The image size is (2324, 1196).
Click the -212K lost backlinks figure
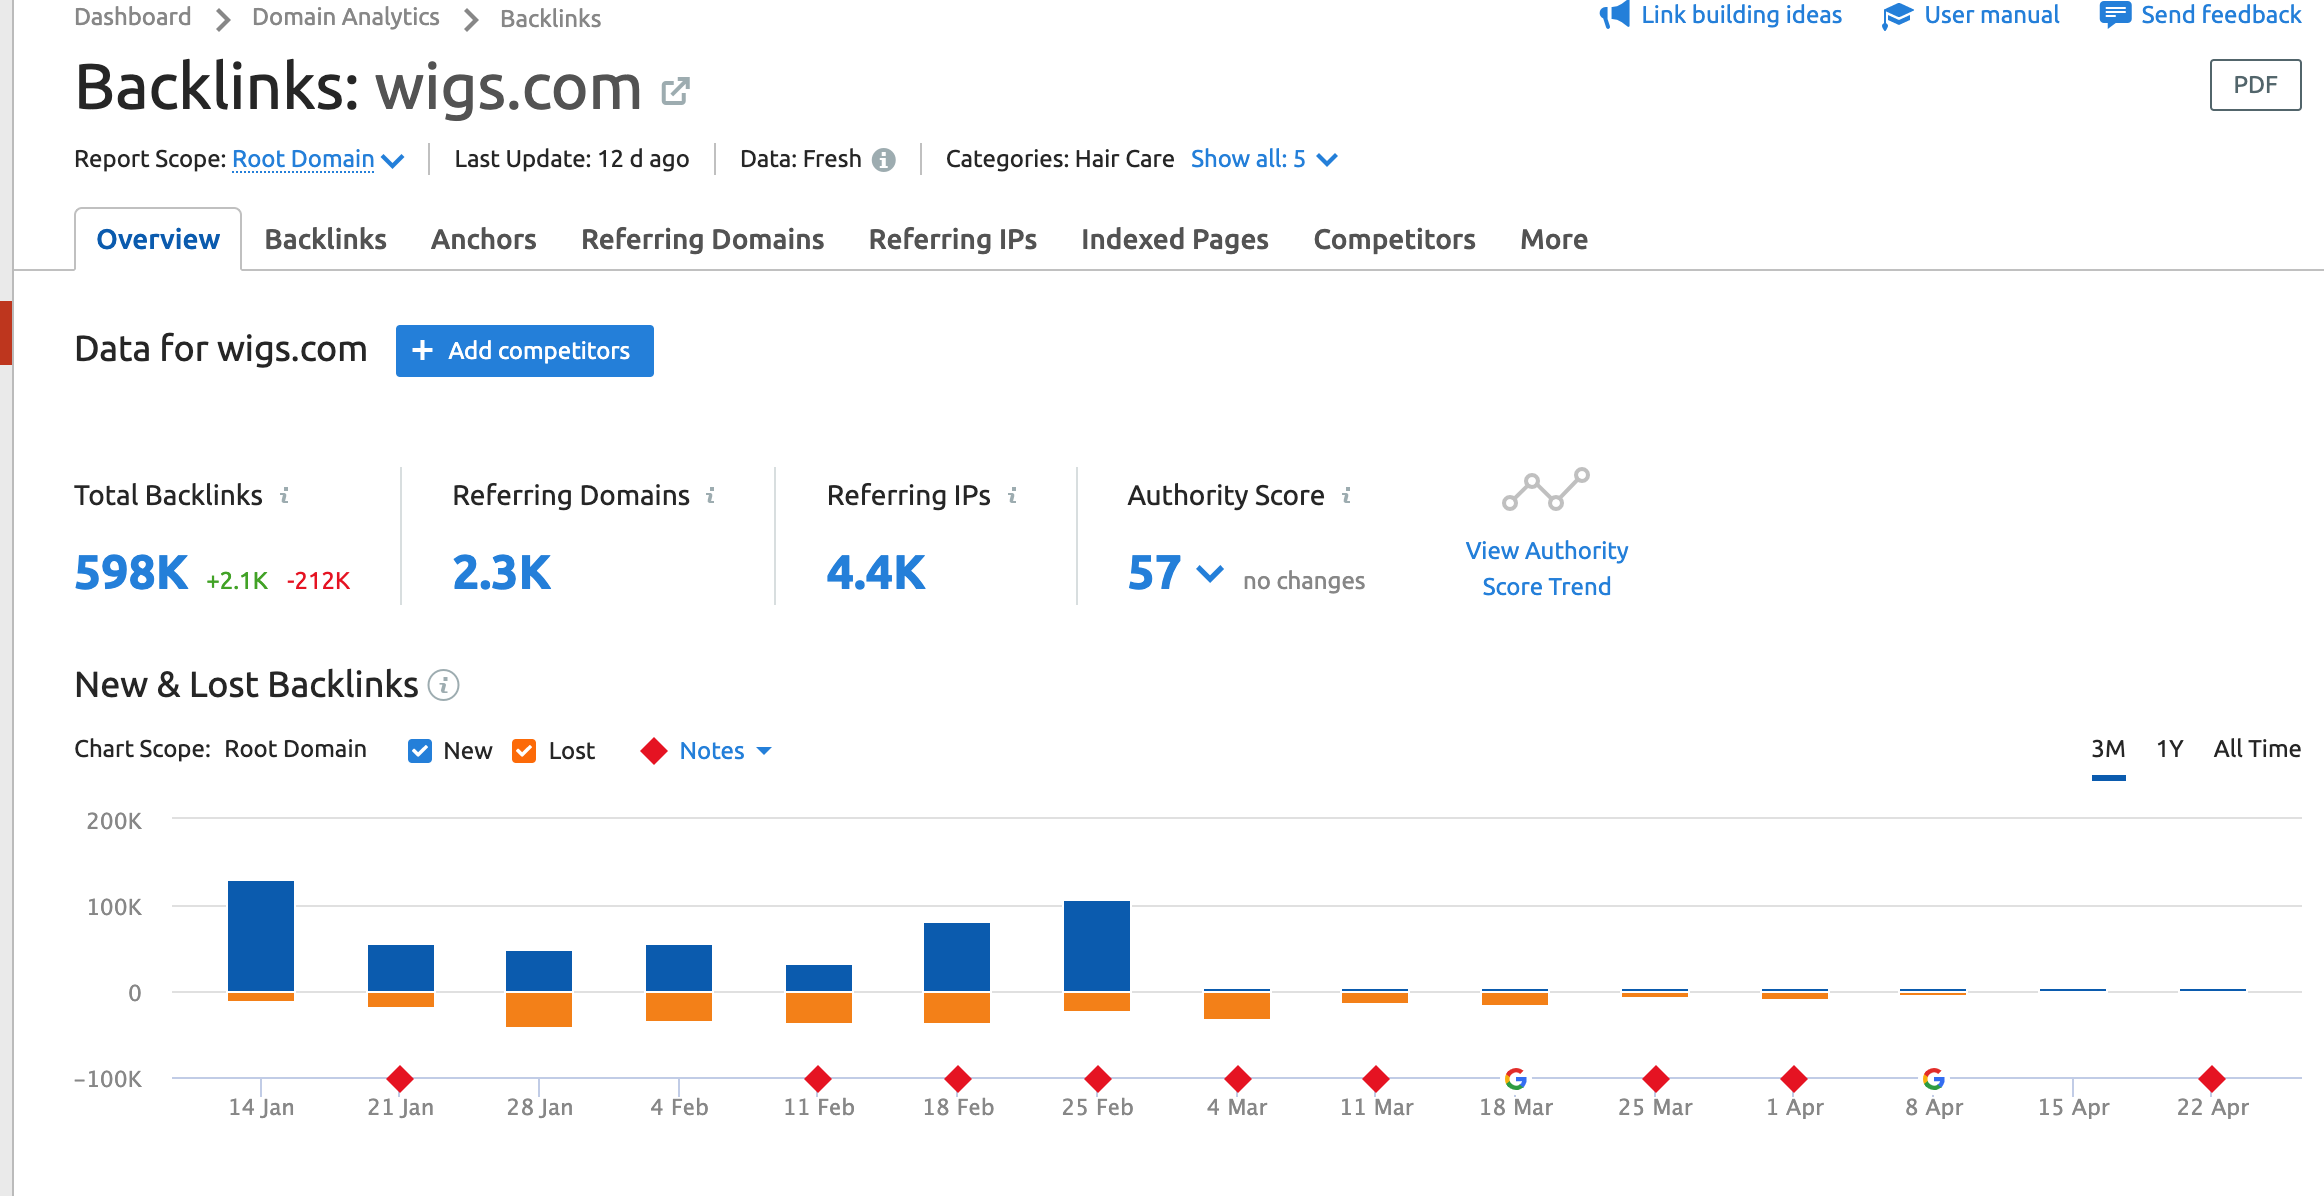pyautogui.click(x=318, y=581)
